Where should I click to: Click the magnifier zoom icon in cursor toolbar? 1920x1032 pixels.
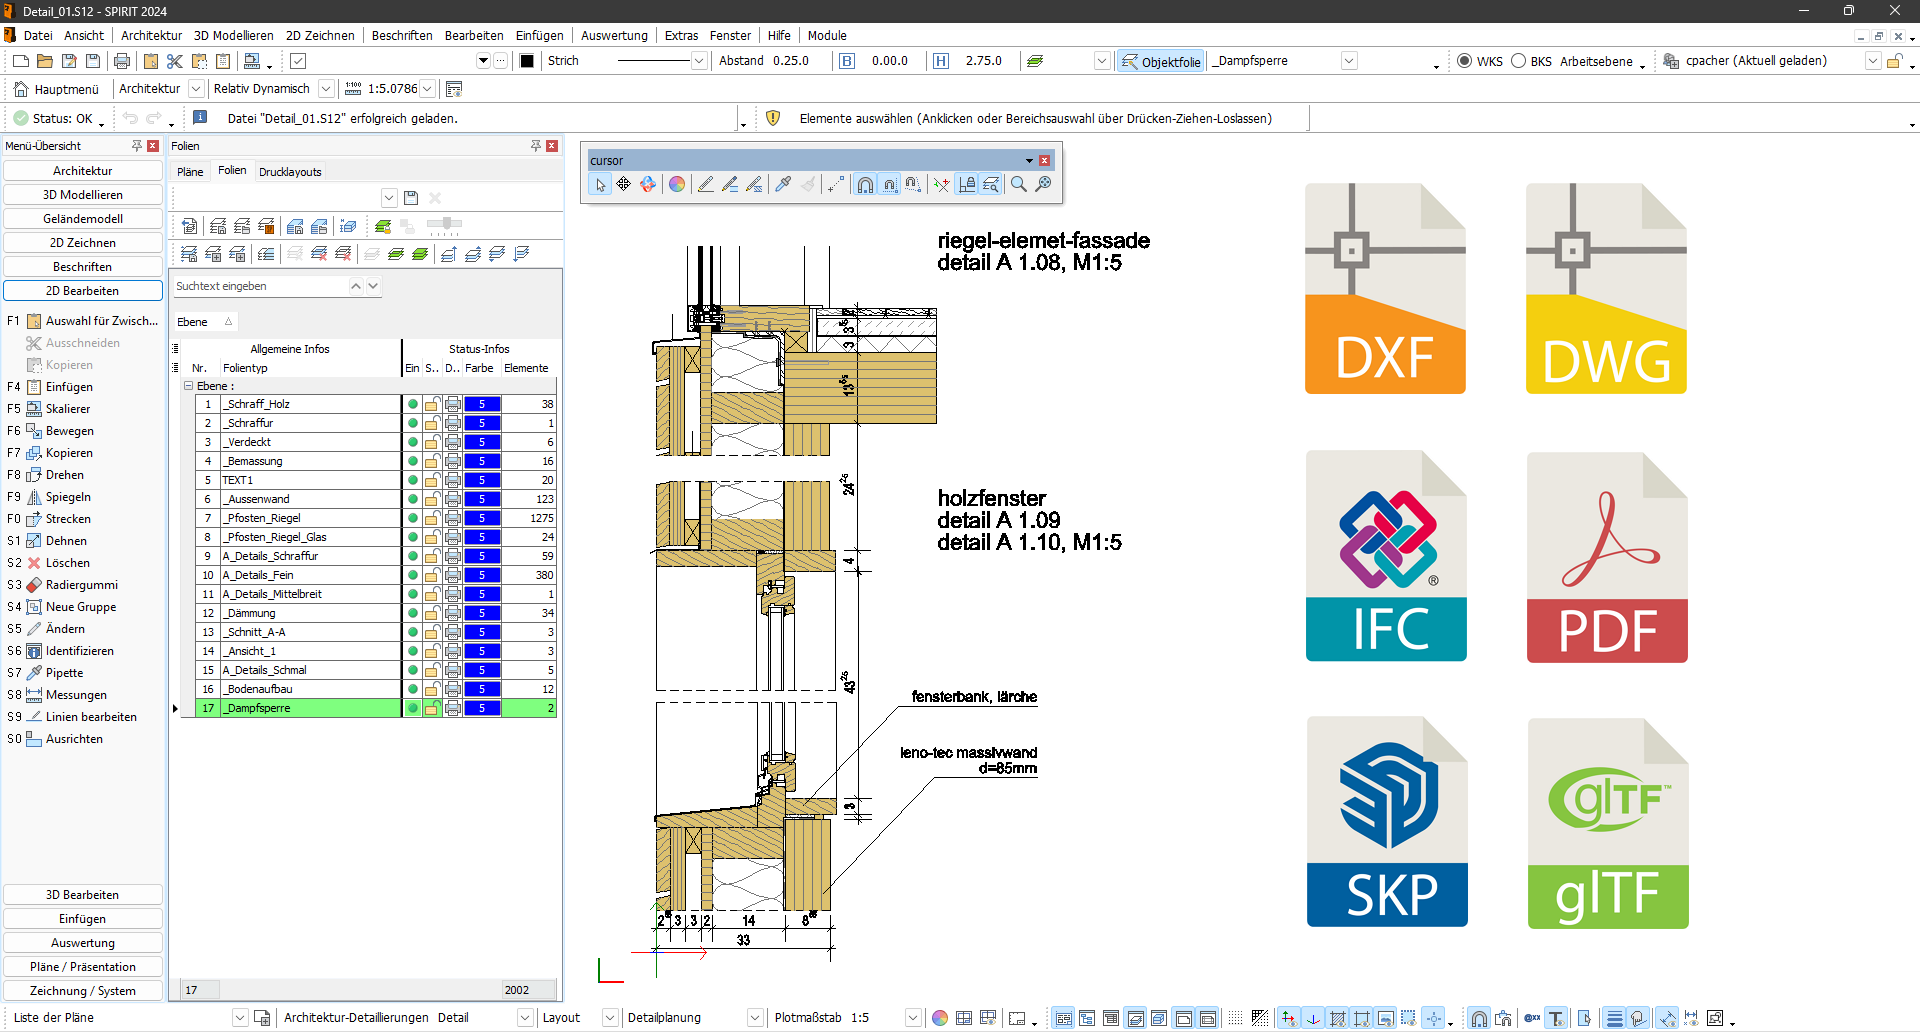coord(1018,184)
